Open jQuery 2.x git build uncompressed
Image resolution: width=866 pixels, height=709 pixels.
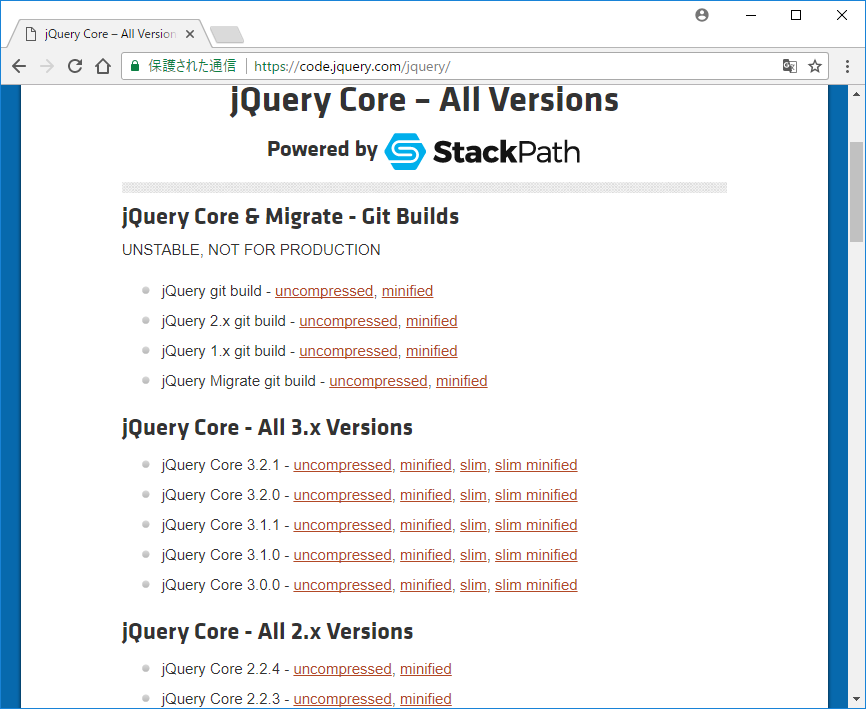(x=348, y=321)
